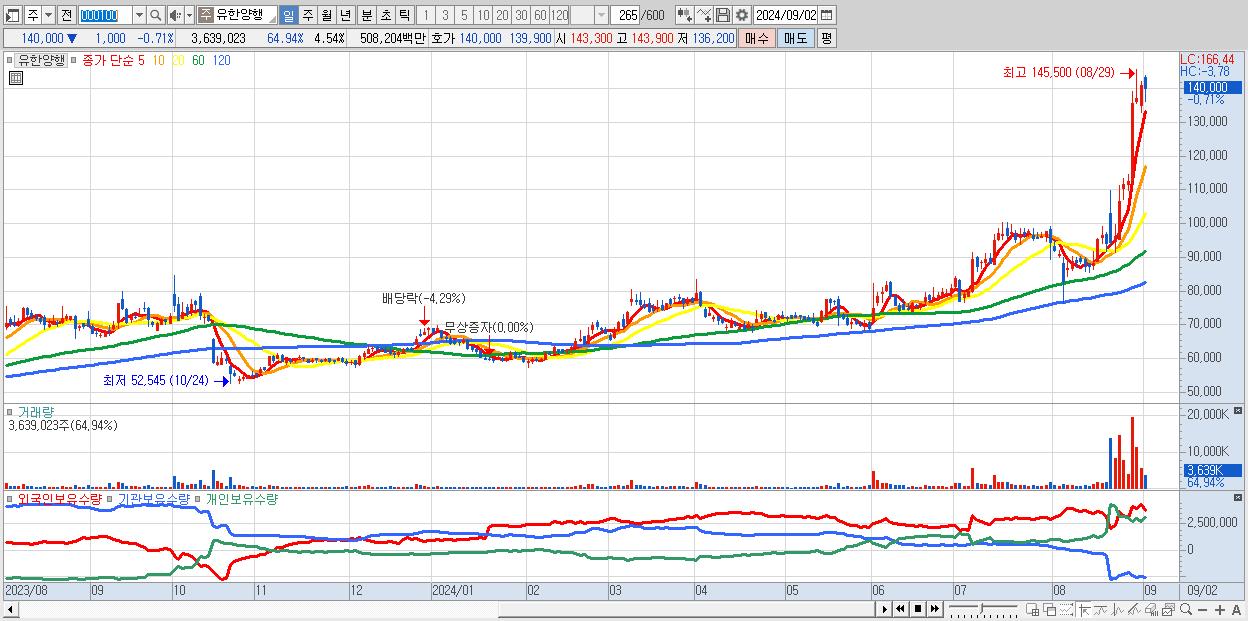Click the scrollbar right arrow
Image resolution: width=1248 pixels, height=621 pixels.
click(x=884, y=609)
